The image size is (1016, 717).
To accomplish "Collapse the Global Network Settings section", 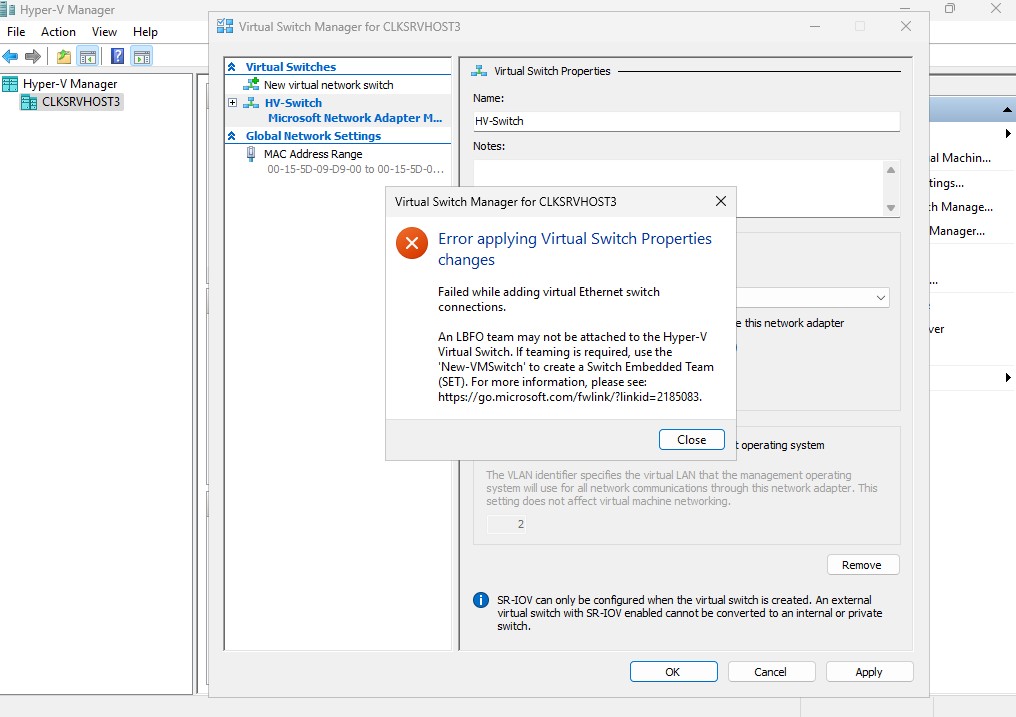I will pos(232,136).
